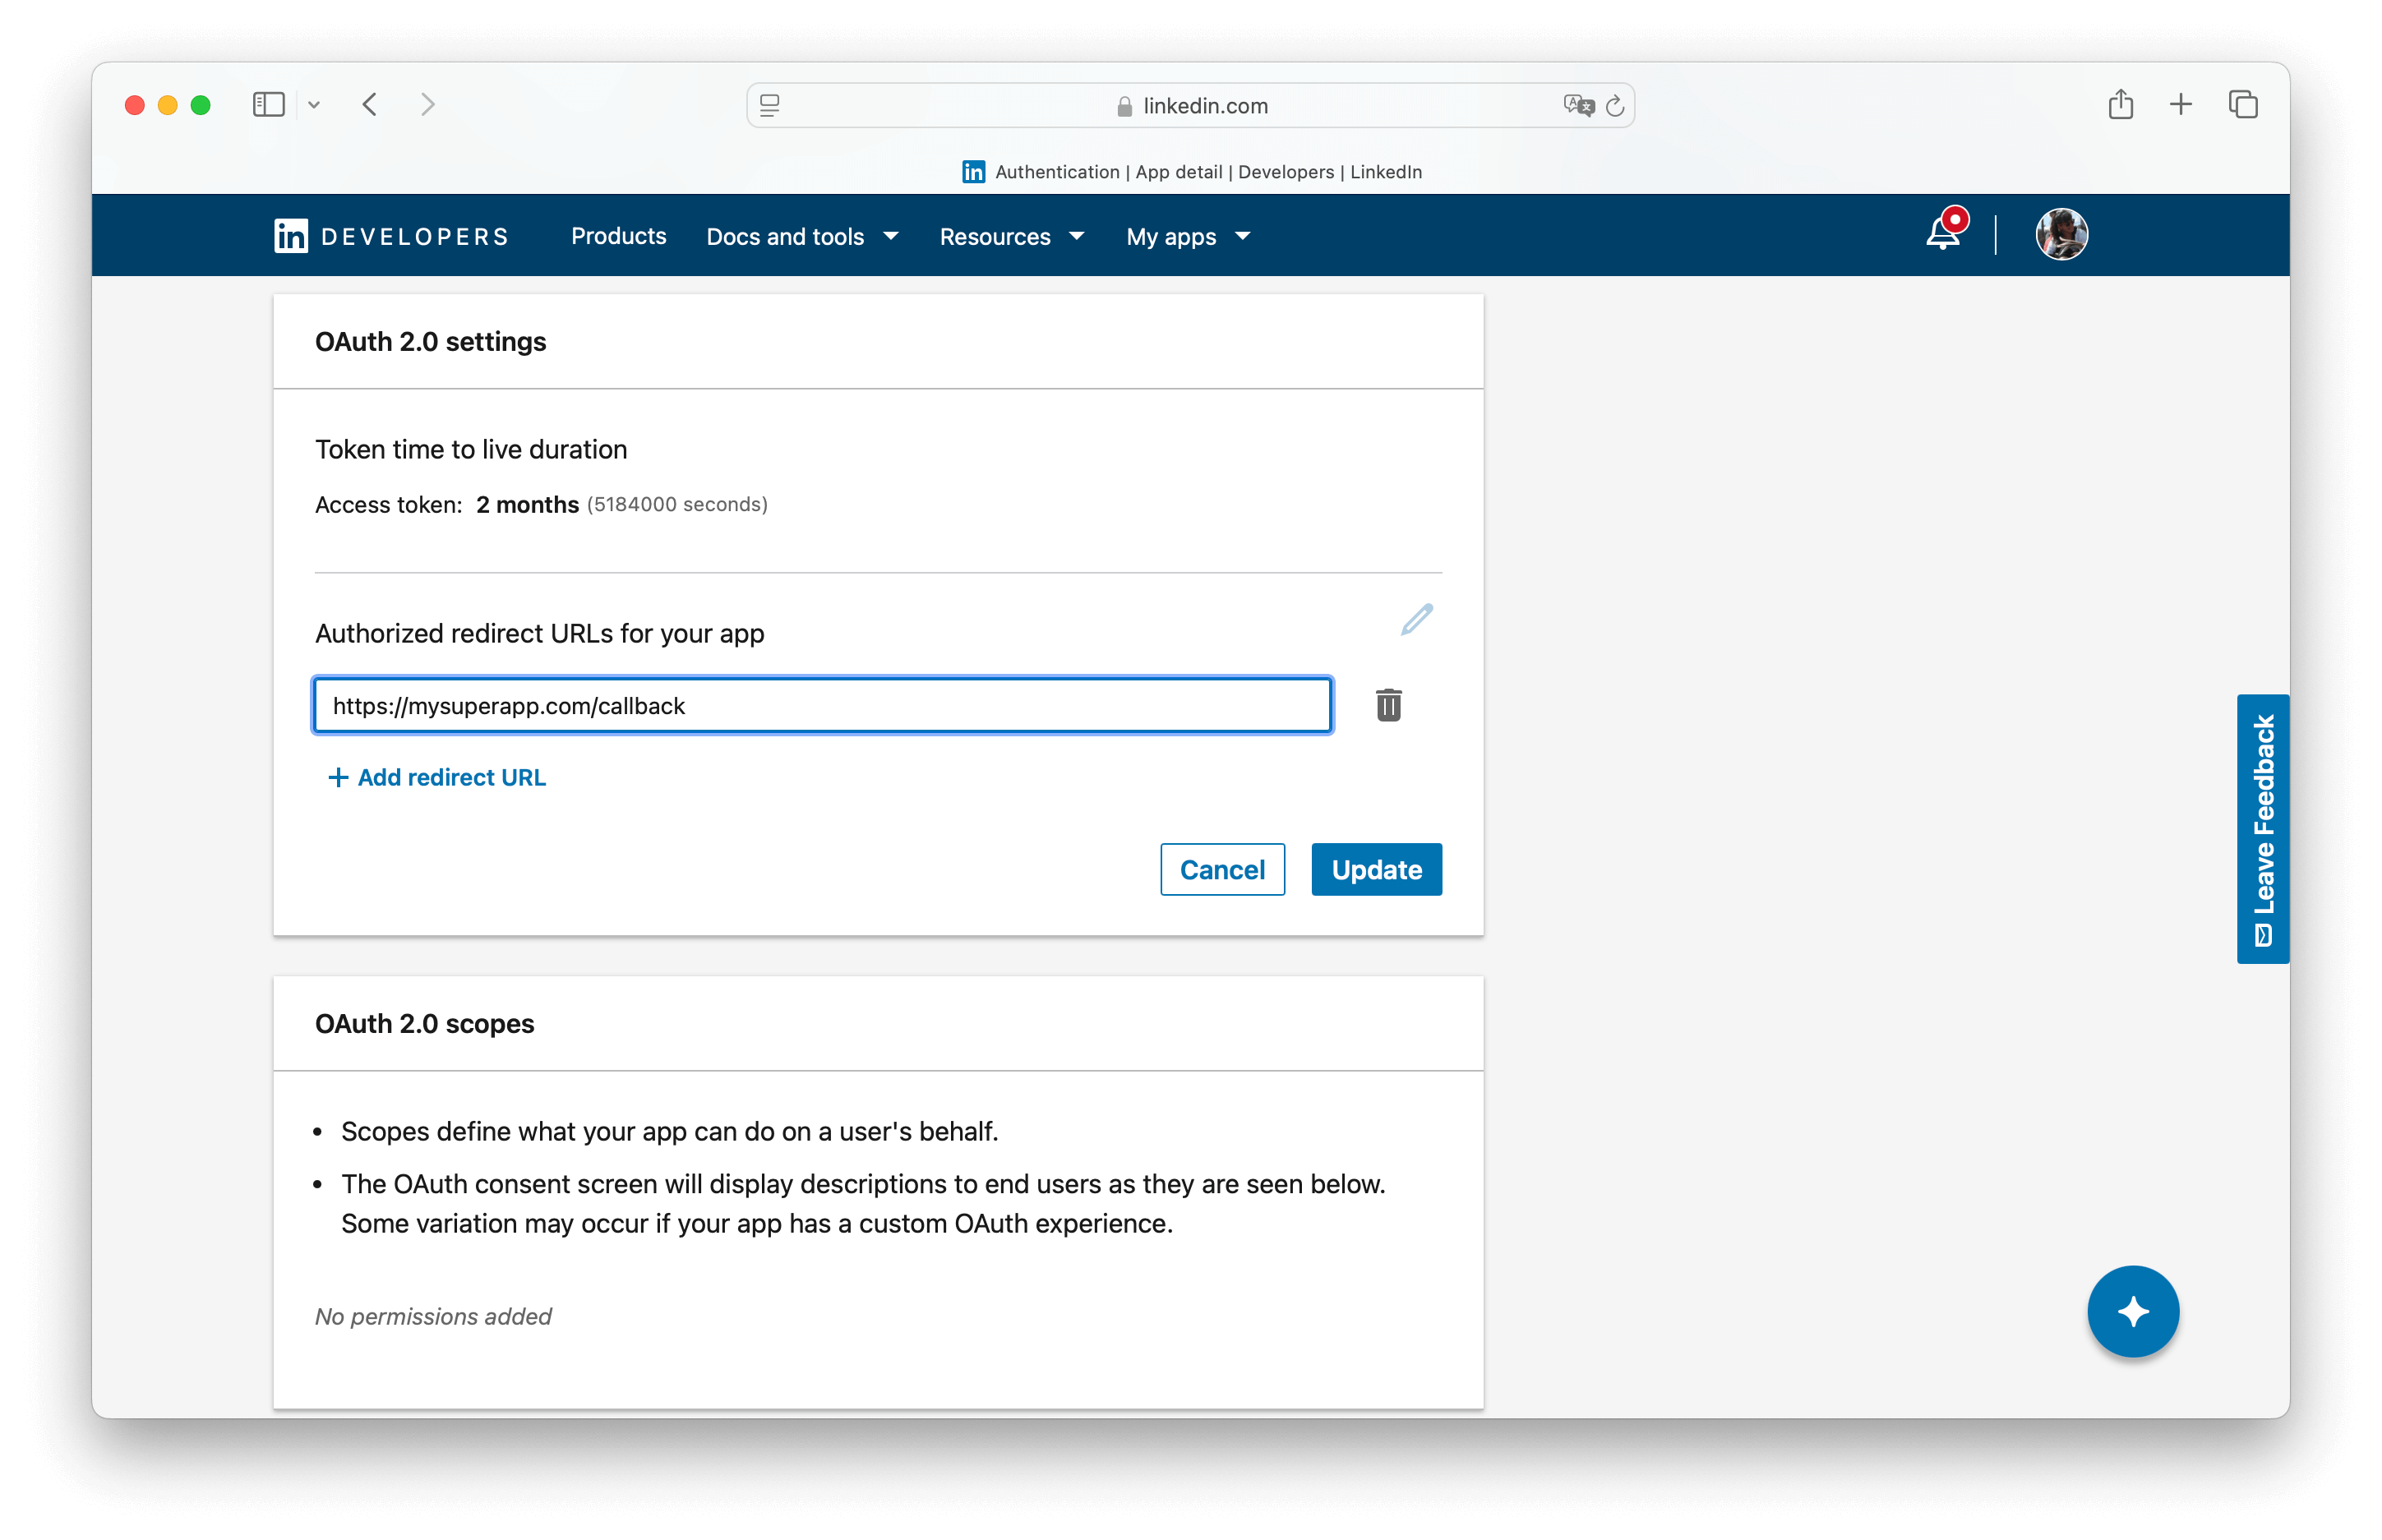Select Products in the navigation bar
The height and width of the screenshot is (1540, 2382).
pos(618,236)
